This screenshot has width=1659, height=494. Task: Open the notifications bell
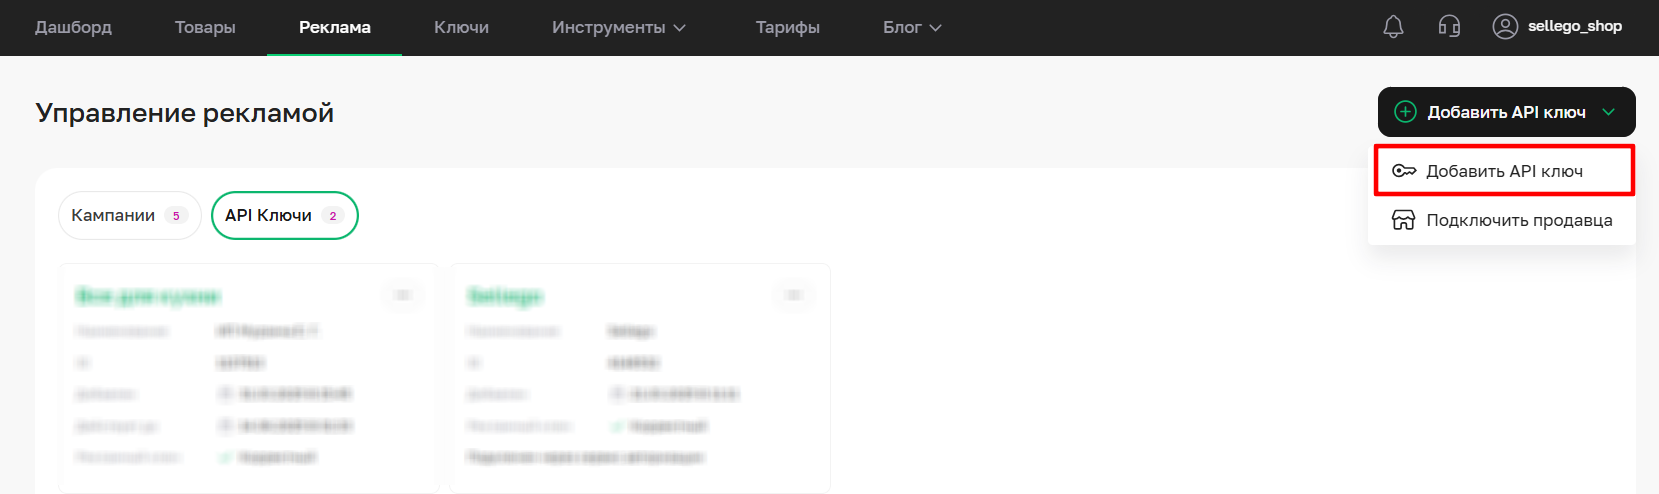(1393, 27)
